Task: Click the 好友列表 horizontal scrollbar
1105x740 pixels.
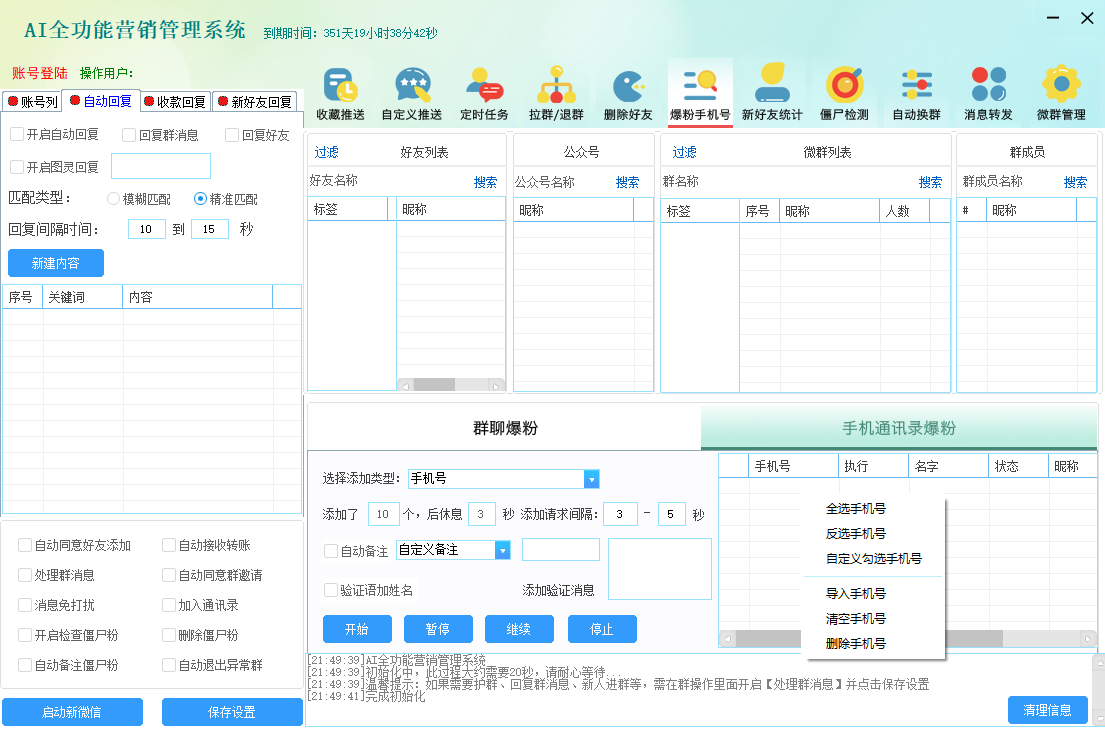Action: (451, 385)
